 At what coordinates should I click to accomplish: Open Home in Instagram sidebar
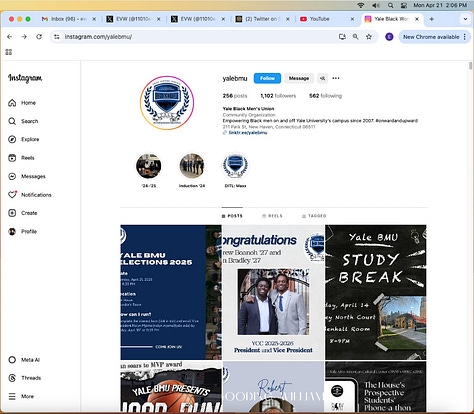[22, 103]
